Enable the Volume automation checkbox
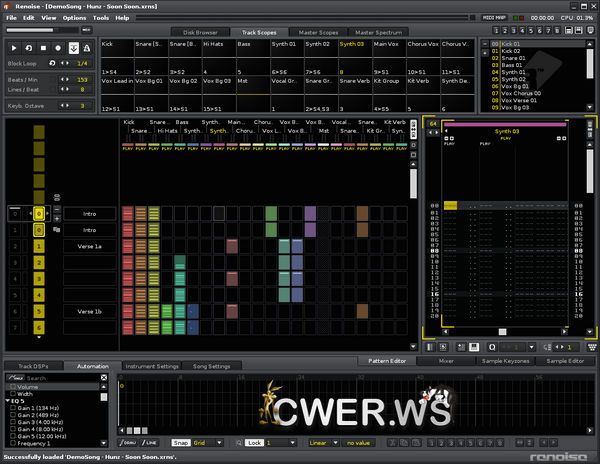Image resolution: width=600 pixels, height=464 pixels. coord(12,386)
